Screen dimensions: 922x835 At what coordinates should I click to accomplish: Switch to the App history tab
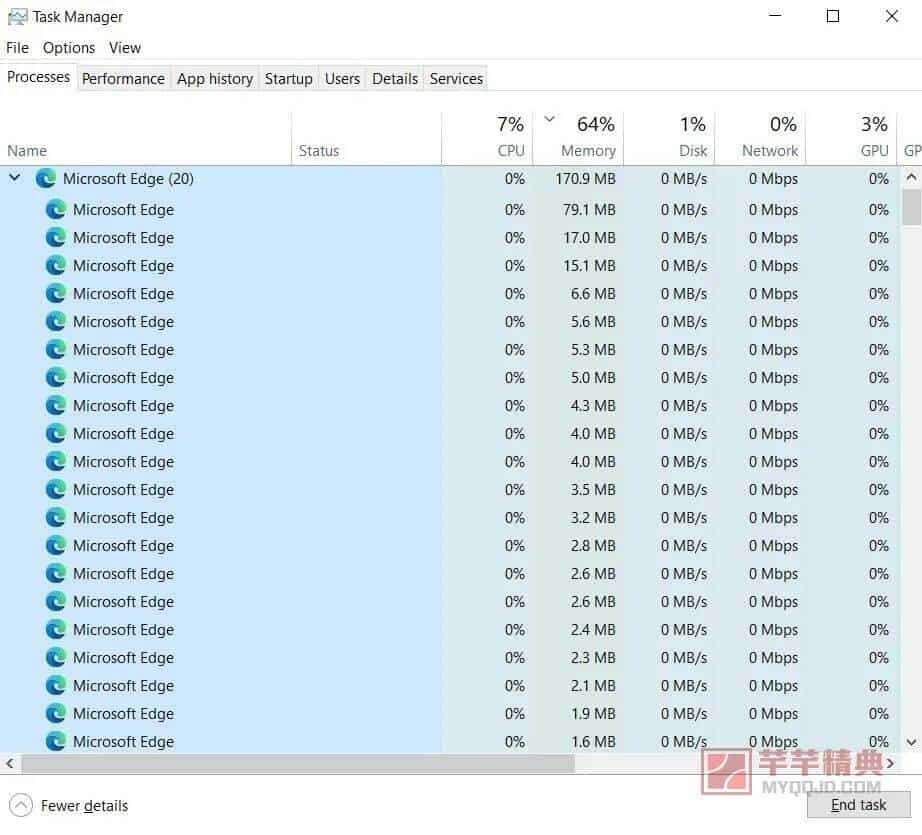pyautogui.click(x=215, y=79)
